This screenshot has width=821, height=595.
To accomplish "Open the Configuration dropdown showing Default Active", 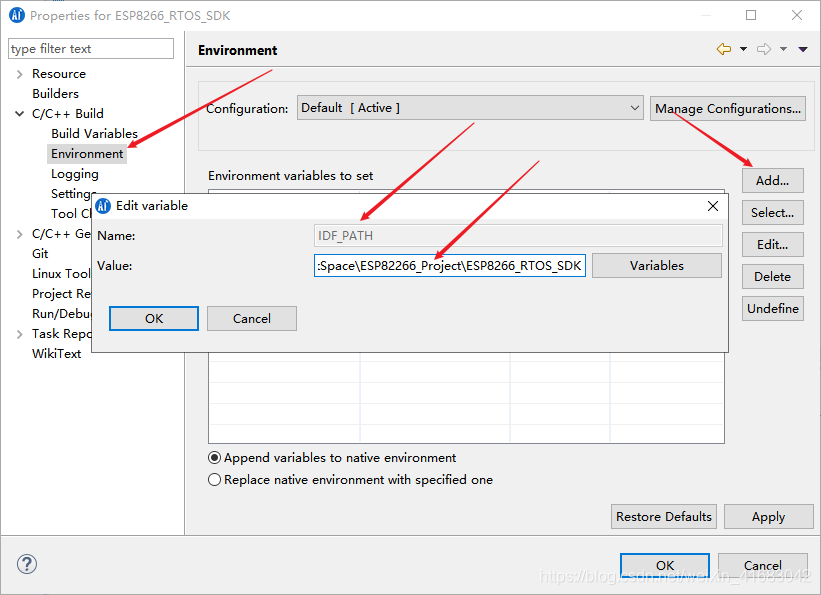I will coord(634,107).
